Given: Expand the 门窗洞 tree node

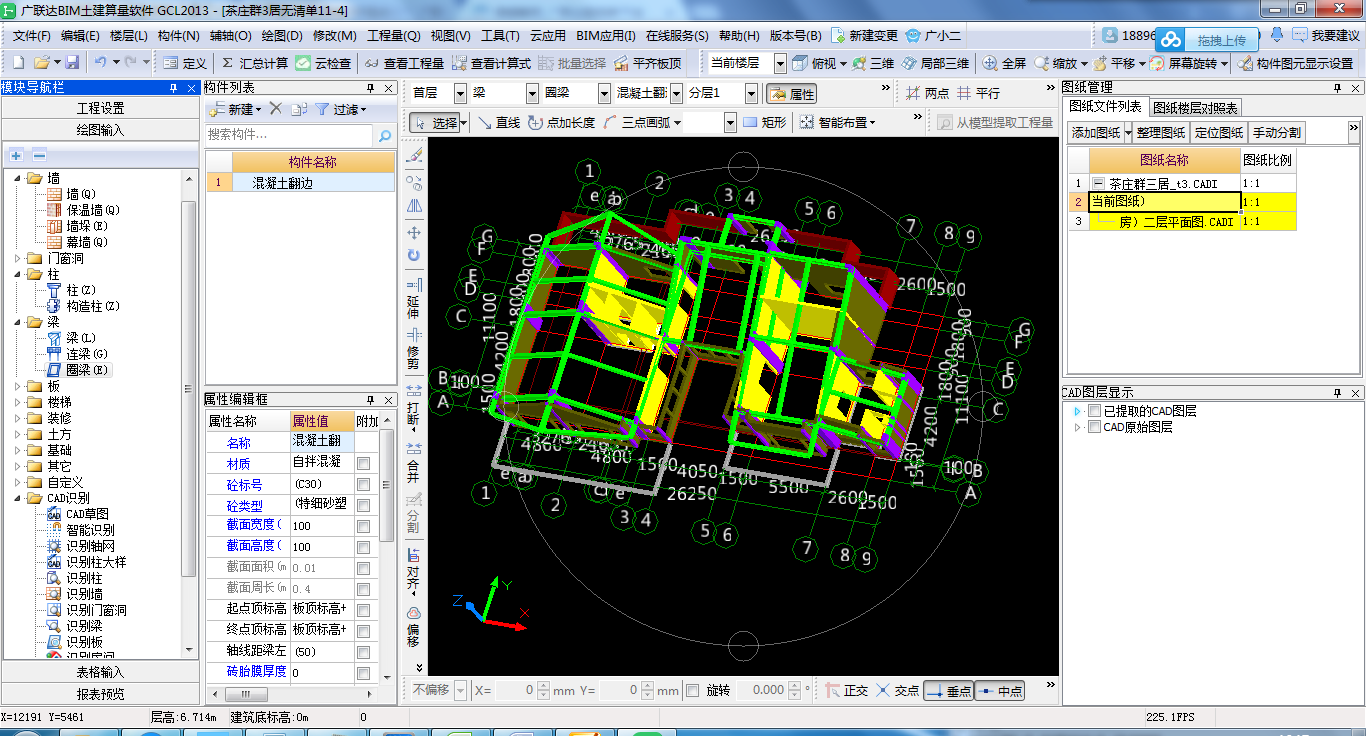Looking at the screenshot, I should point(18,258).
